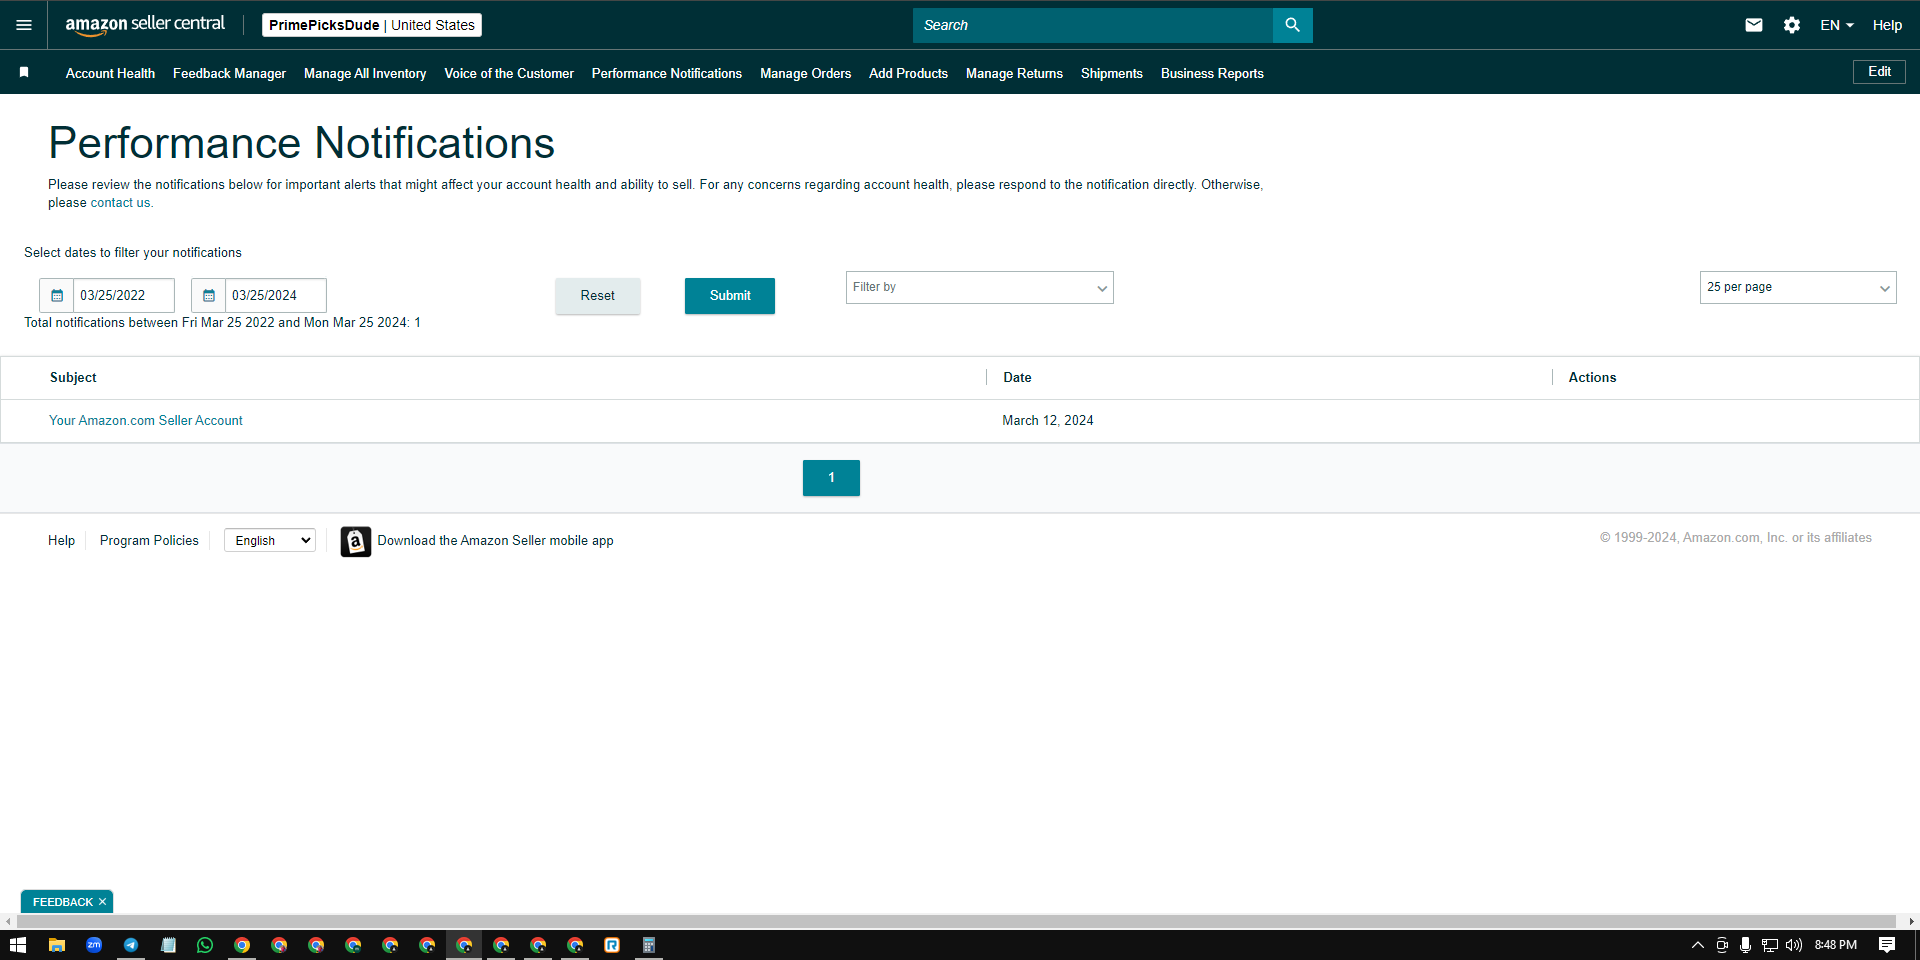Viewport: 1920px width, 960px height.
Task: Go to Manage Orders
Action: [805, 73]
